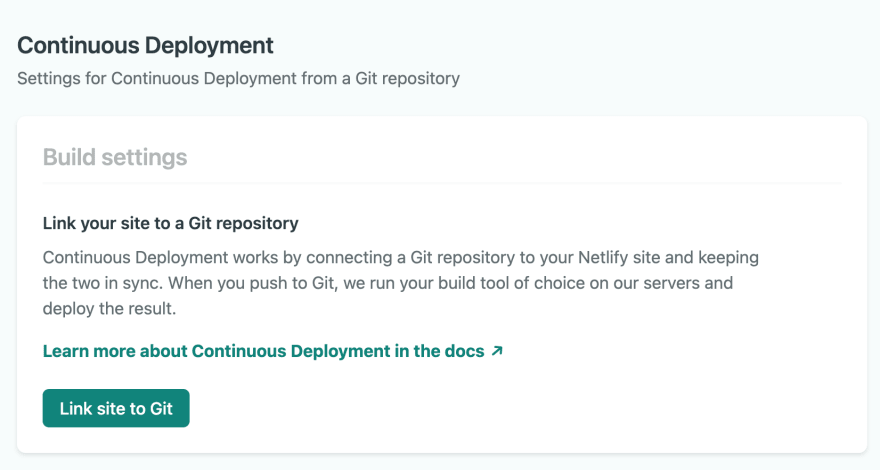Viewport: 880px width, 470px height.
Task: Click the line starting Continuous Deployment works by
Action: tap(401, 257)
